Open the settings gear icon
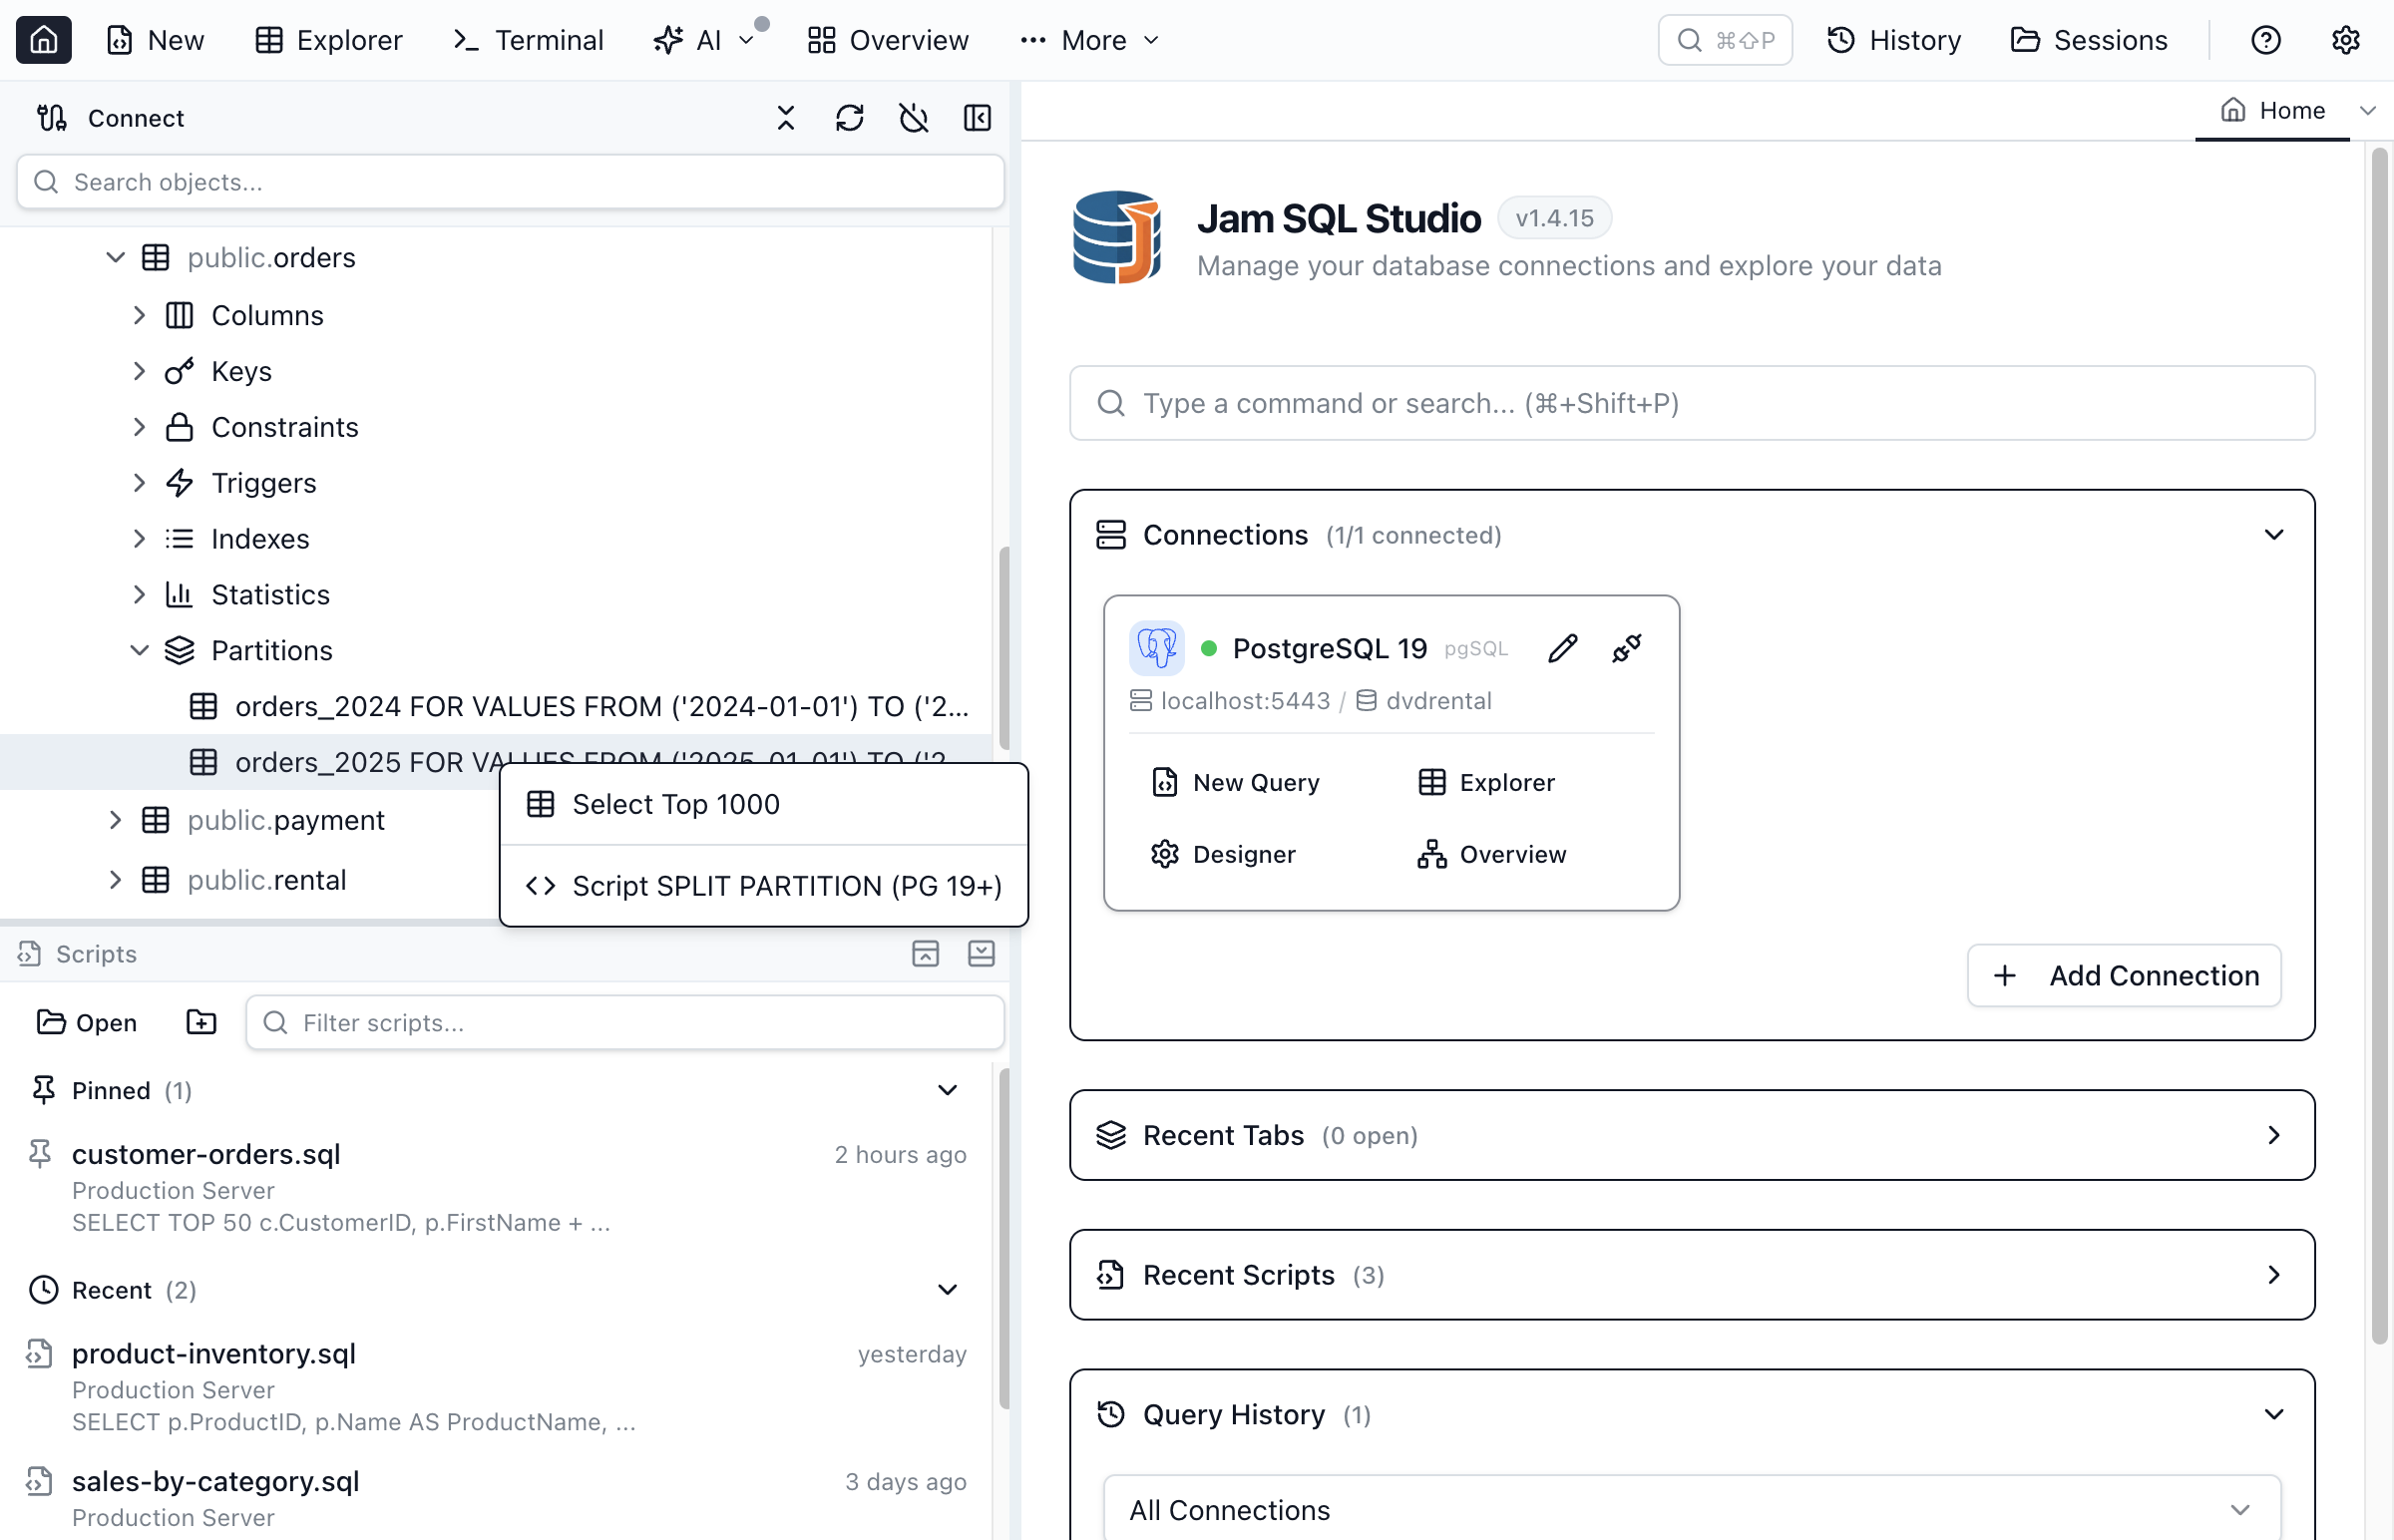 (2345, 40)
